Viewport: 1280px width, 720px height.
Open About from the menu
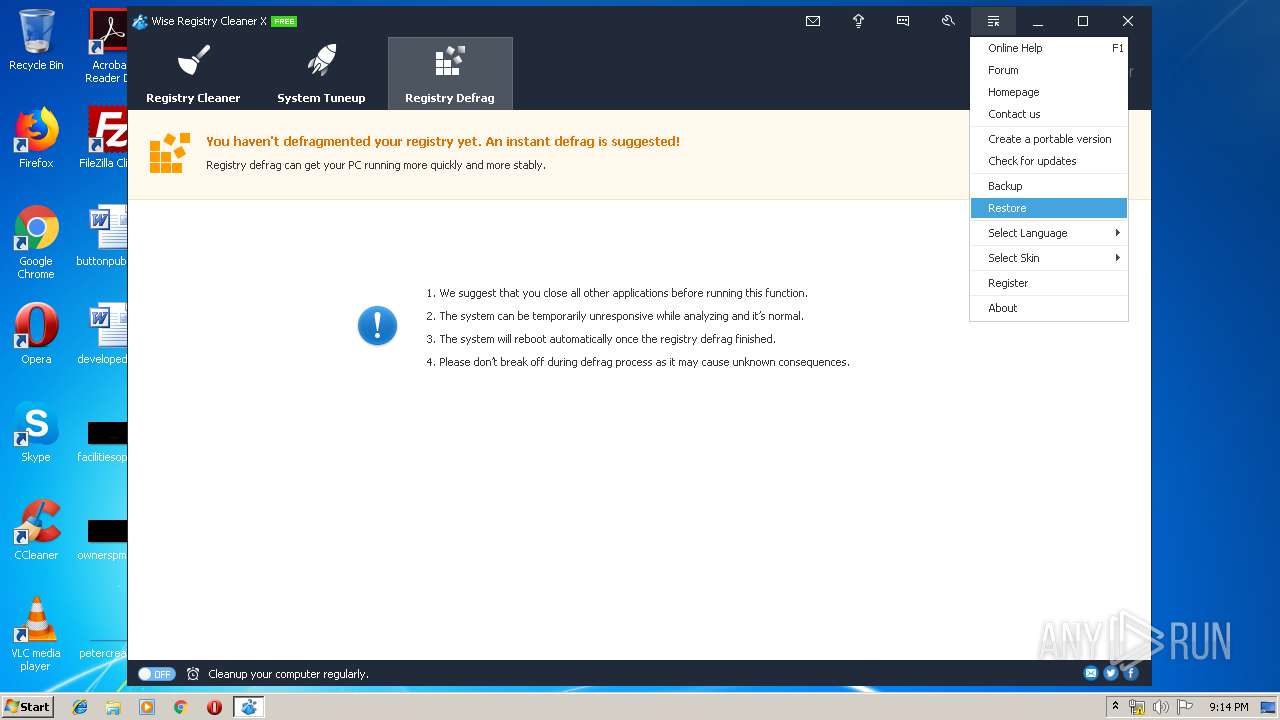[1049, 308]
